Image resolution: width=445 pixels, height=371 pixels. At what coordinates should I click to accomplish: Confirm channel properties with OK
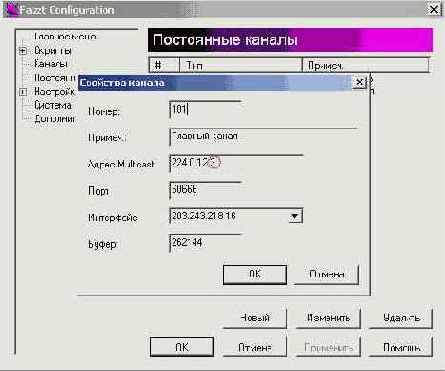tap(255, 274)
